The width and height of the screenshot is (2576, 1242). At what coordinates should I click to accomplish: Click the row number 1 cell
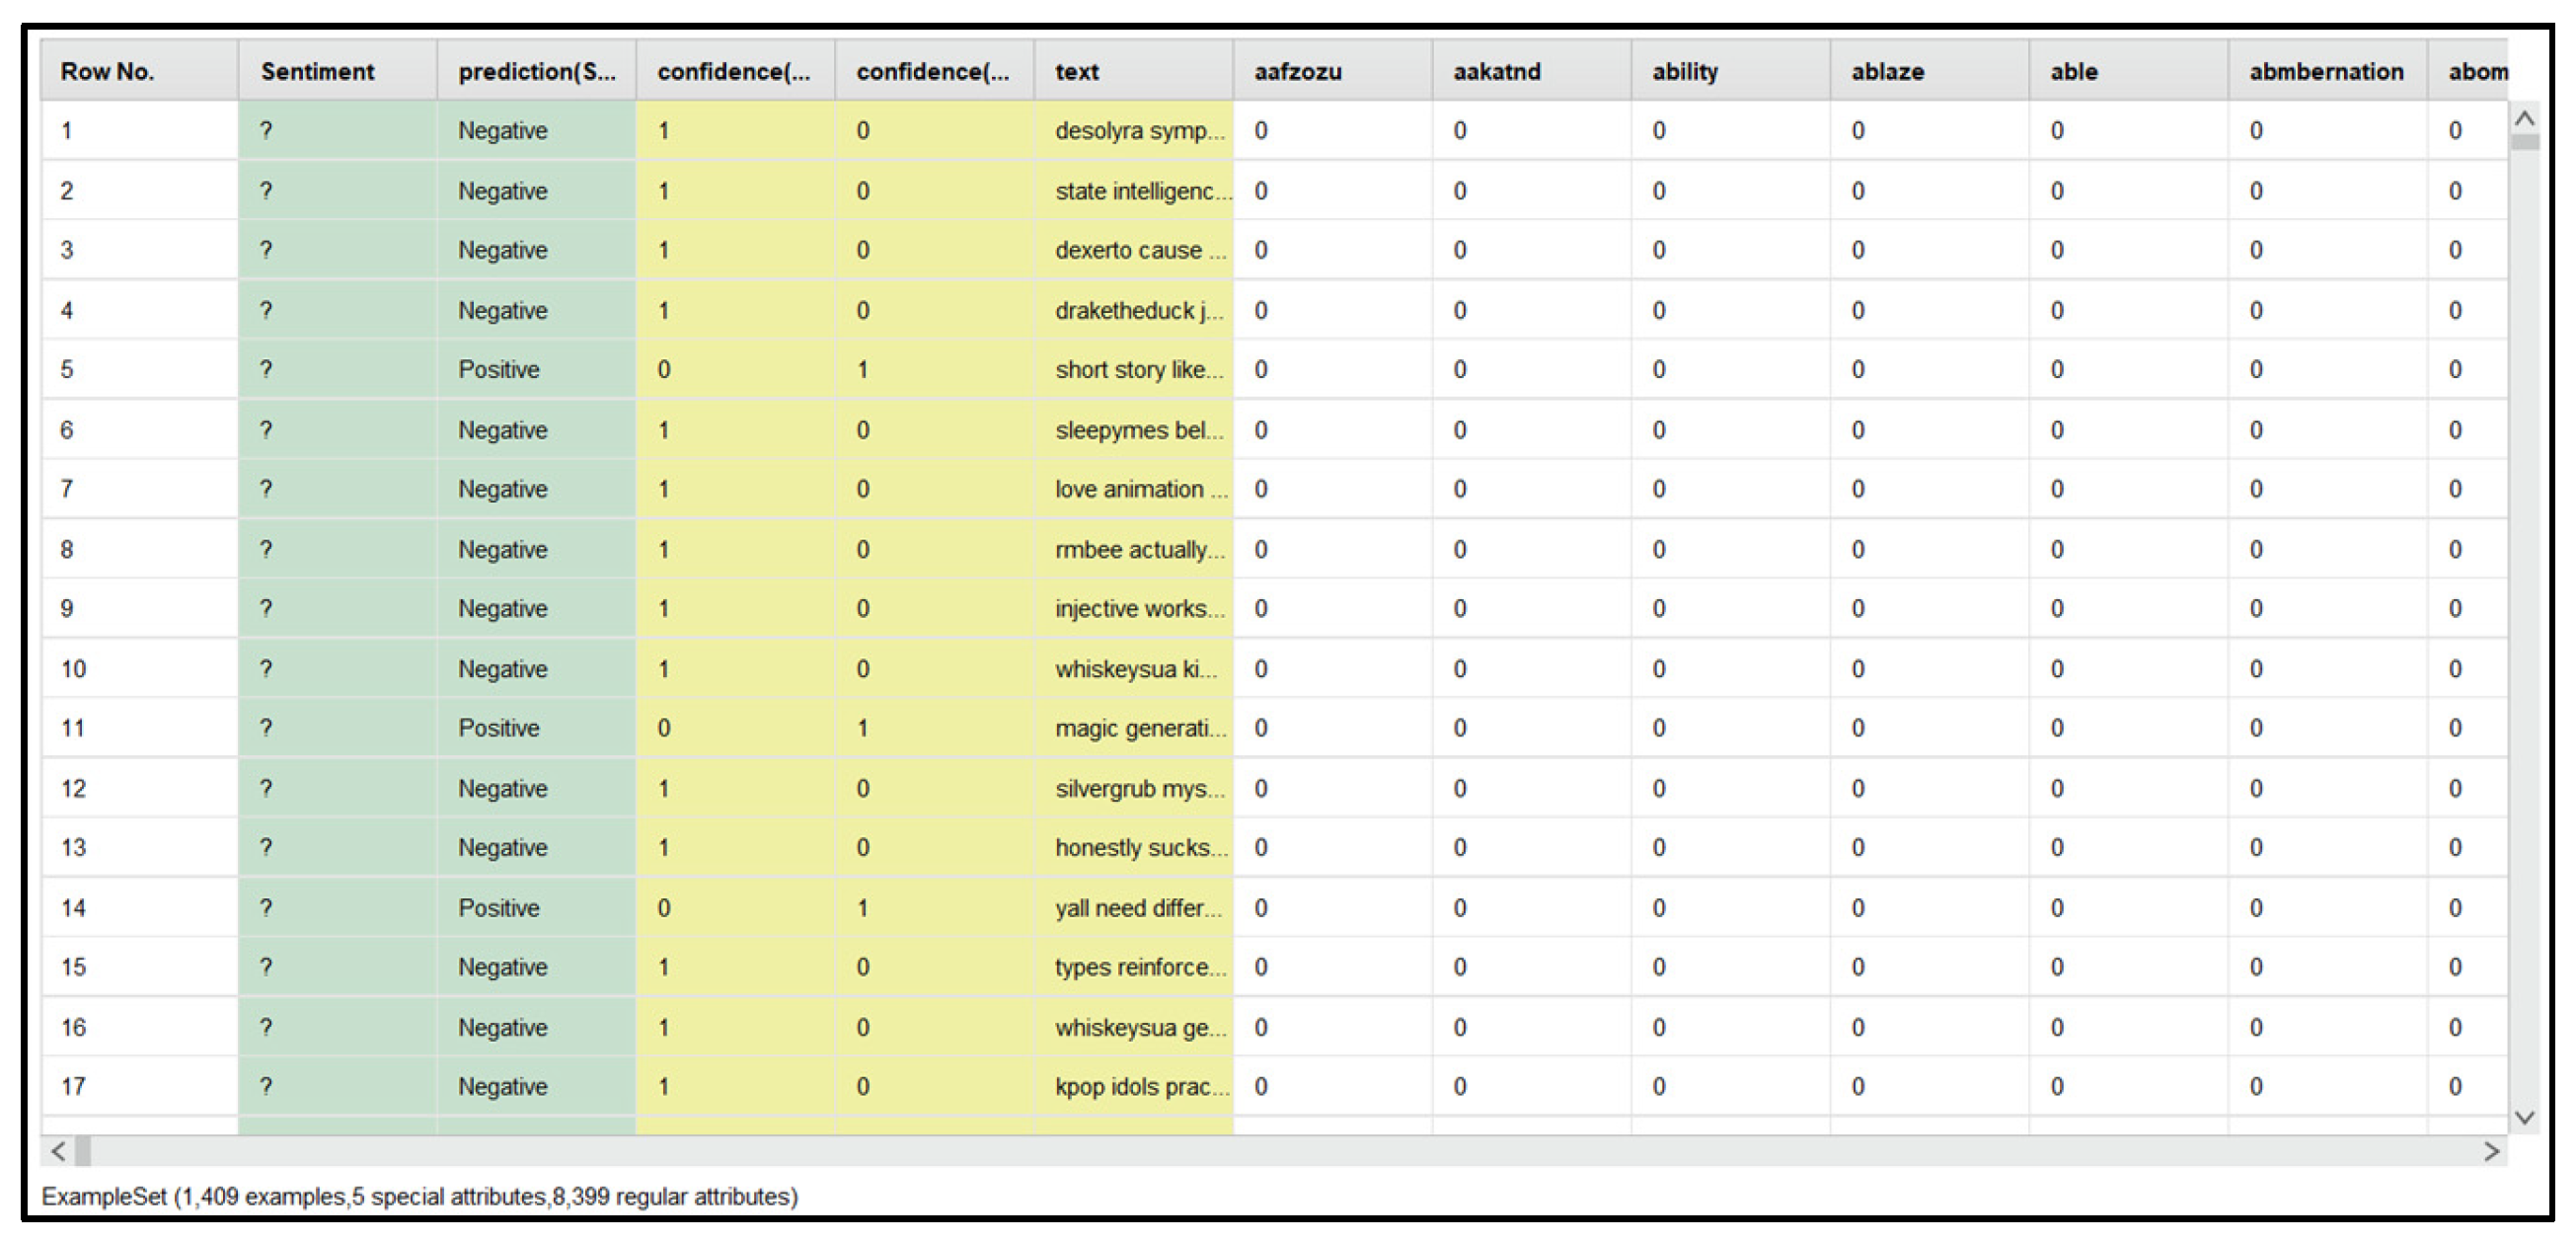[x=139, y=131]
